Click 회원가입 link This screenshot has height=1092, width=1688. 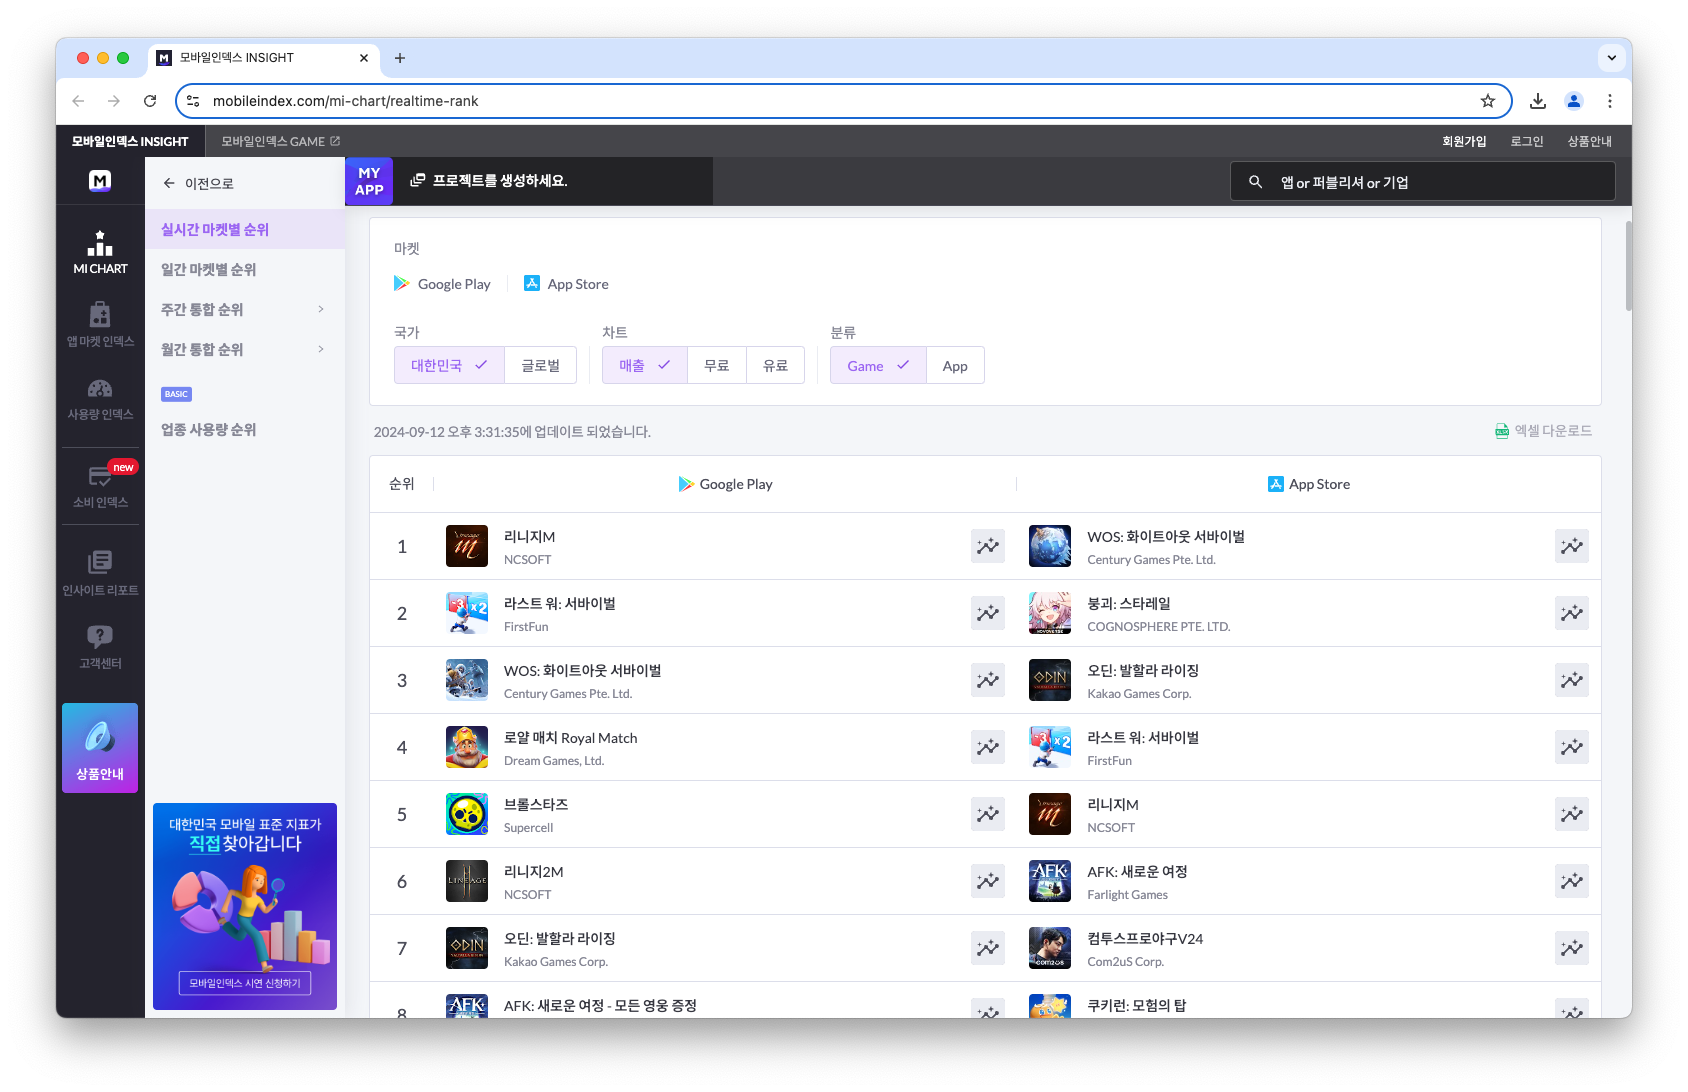(x=1464, y=141)
